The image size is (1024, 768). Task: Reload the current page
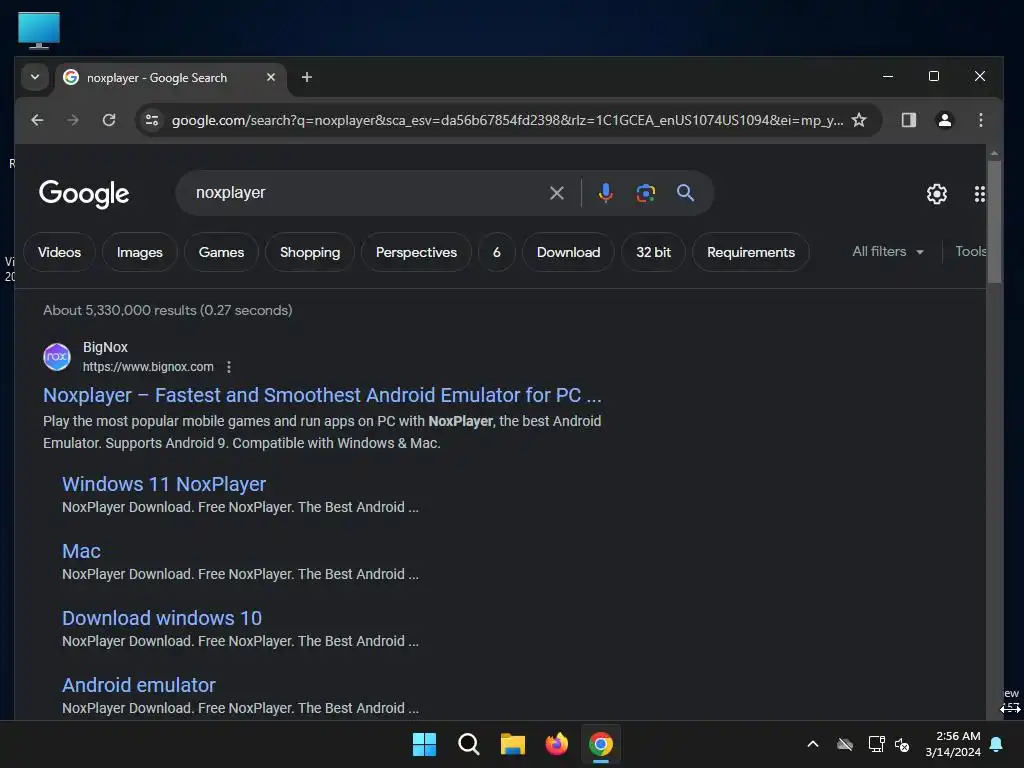109,120
